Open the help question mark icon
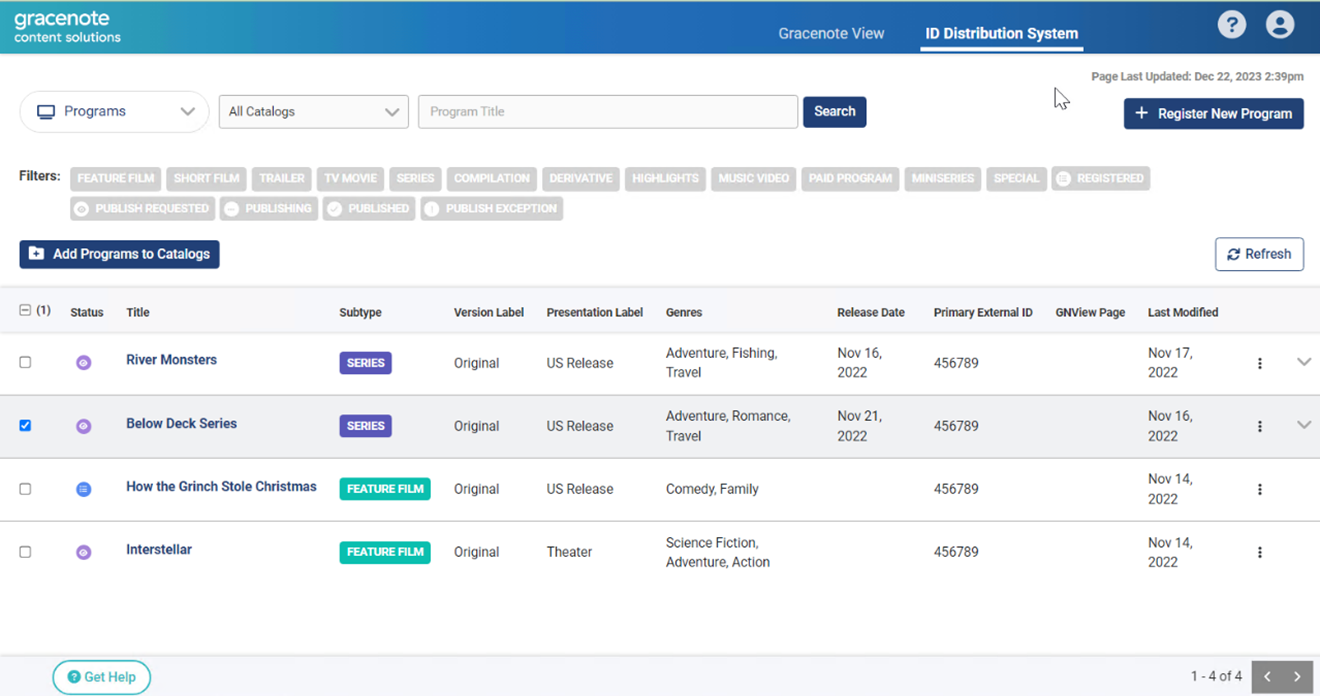Viewport: 1320px width, 697px height. pyautogui.click(x=1231, y=25)
